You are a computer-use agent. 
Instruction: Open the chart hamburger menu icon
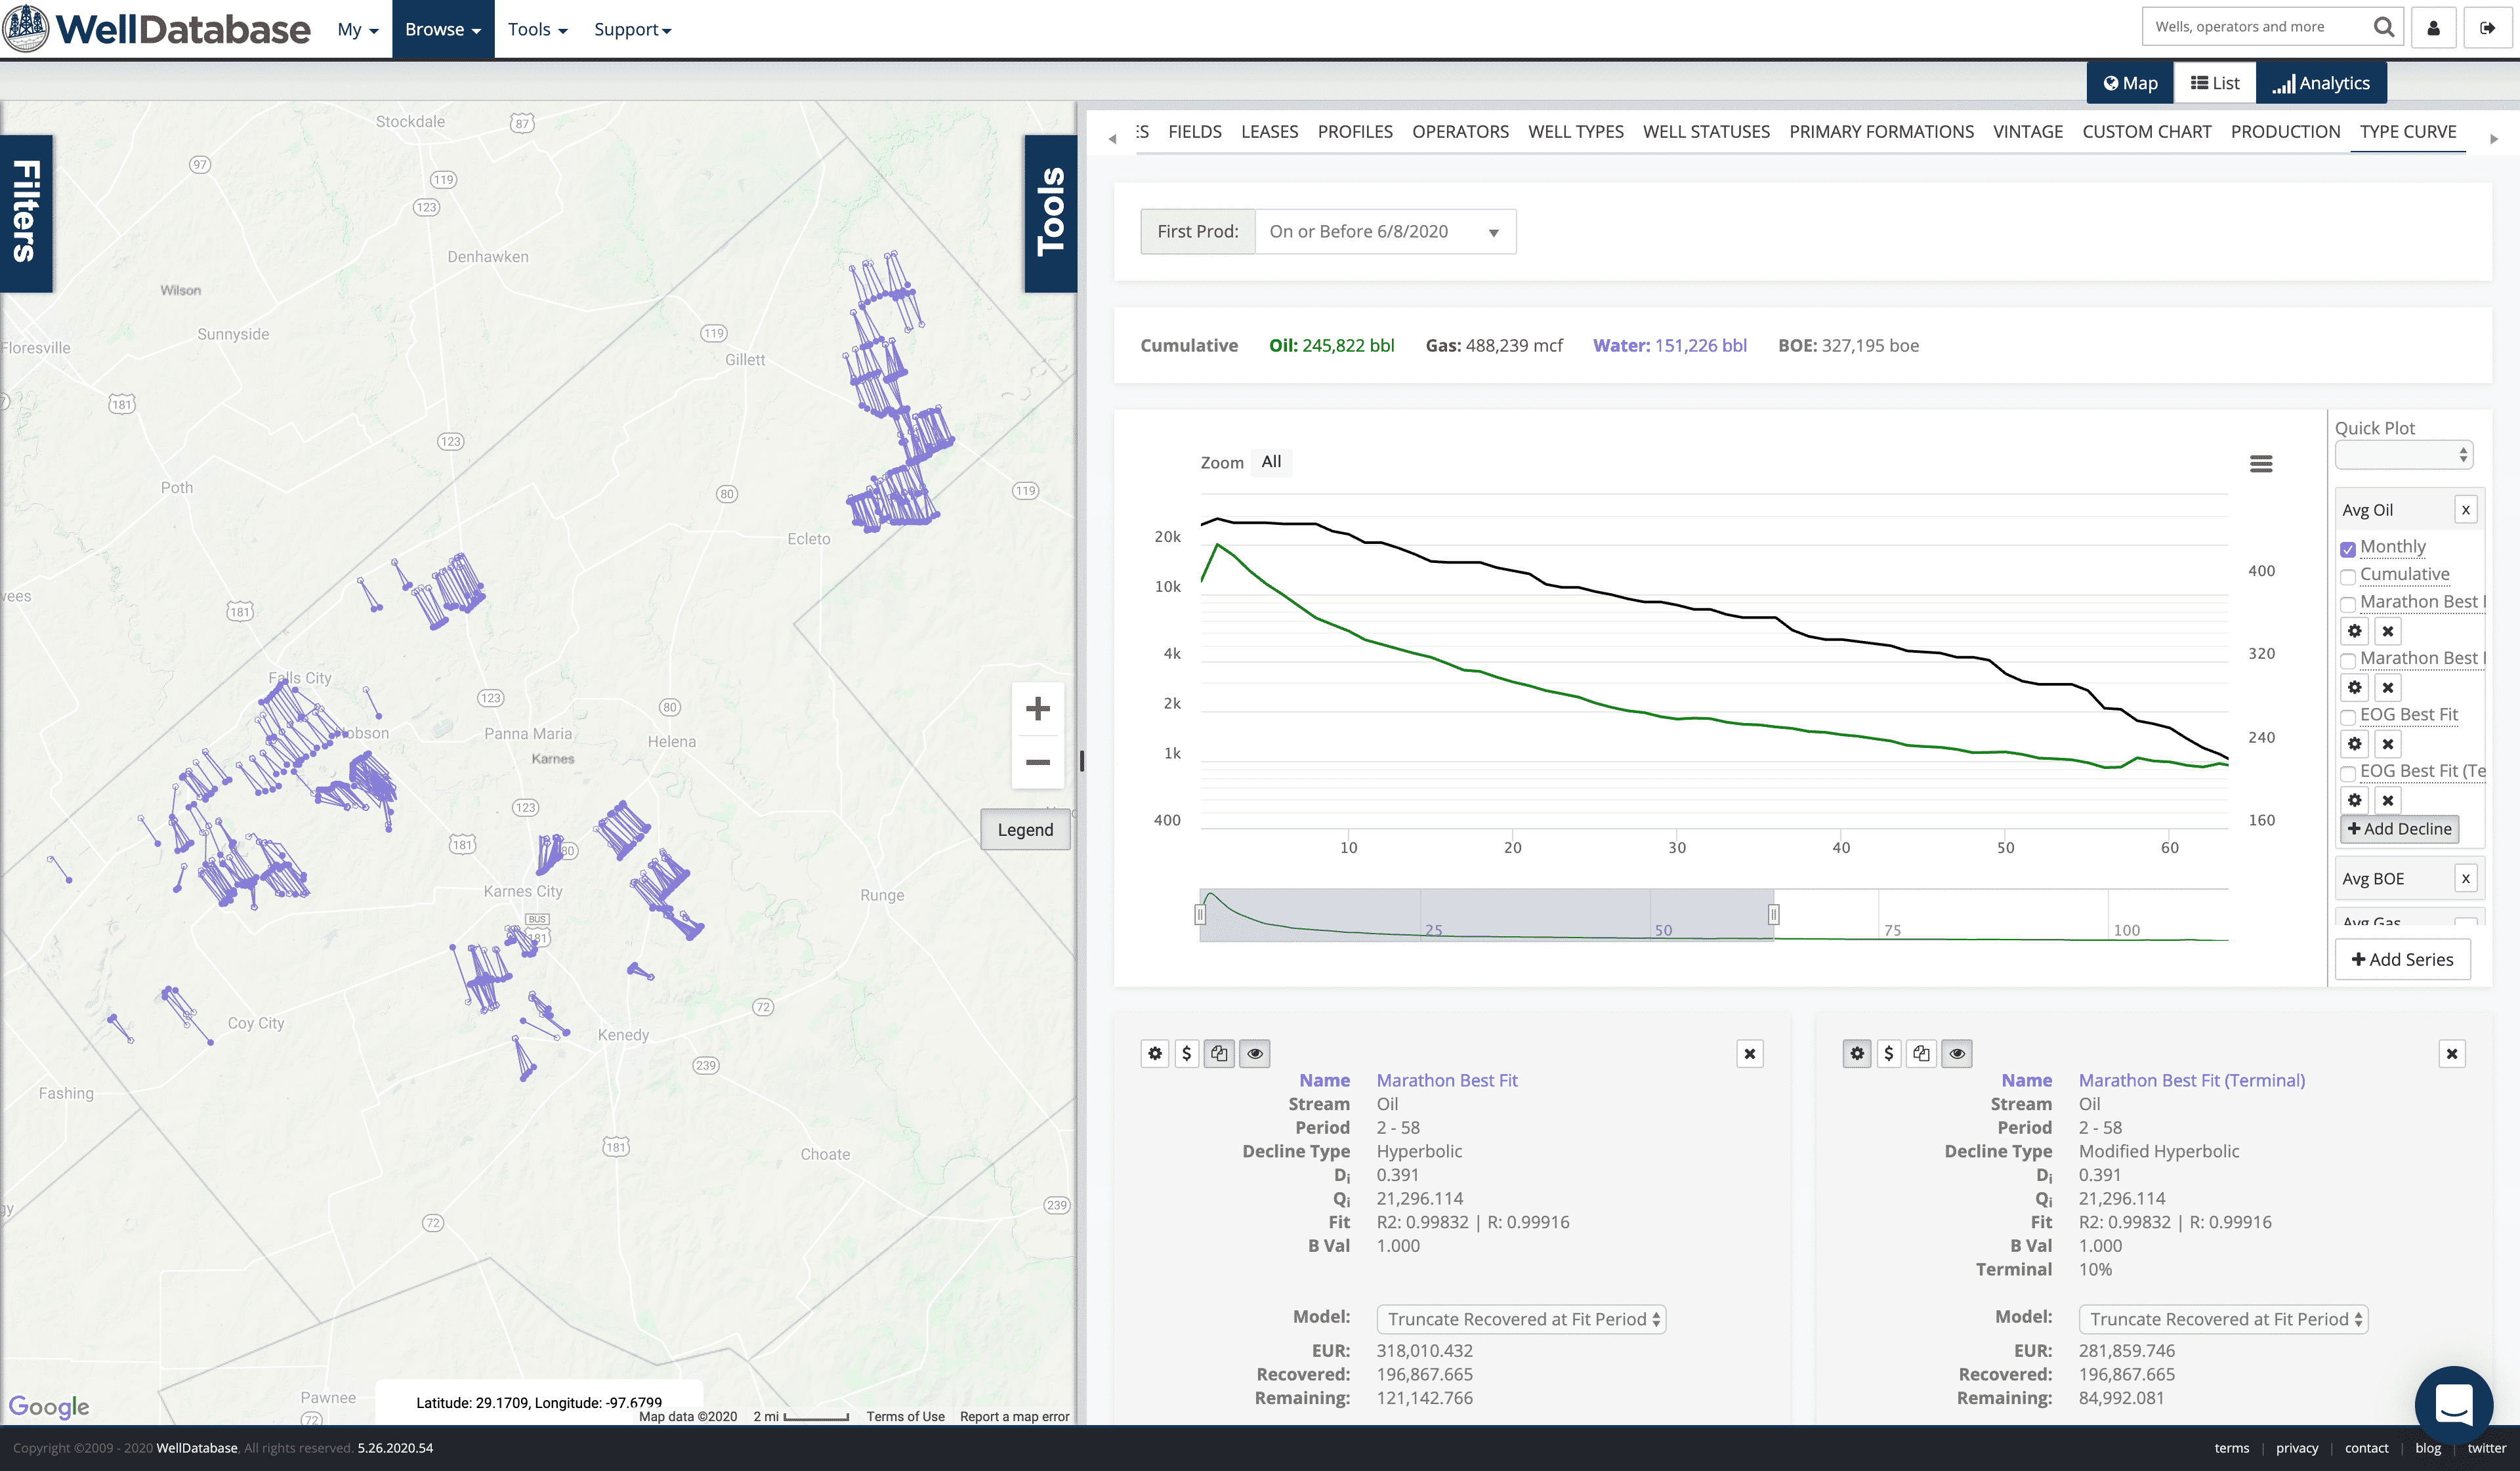pos(2261,464)
